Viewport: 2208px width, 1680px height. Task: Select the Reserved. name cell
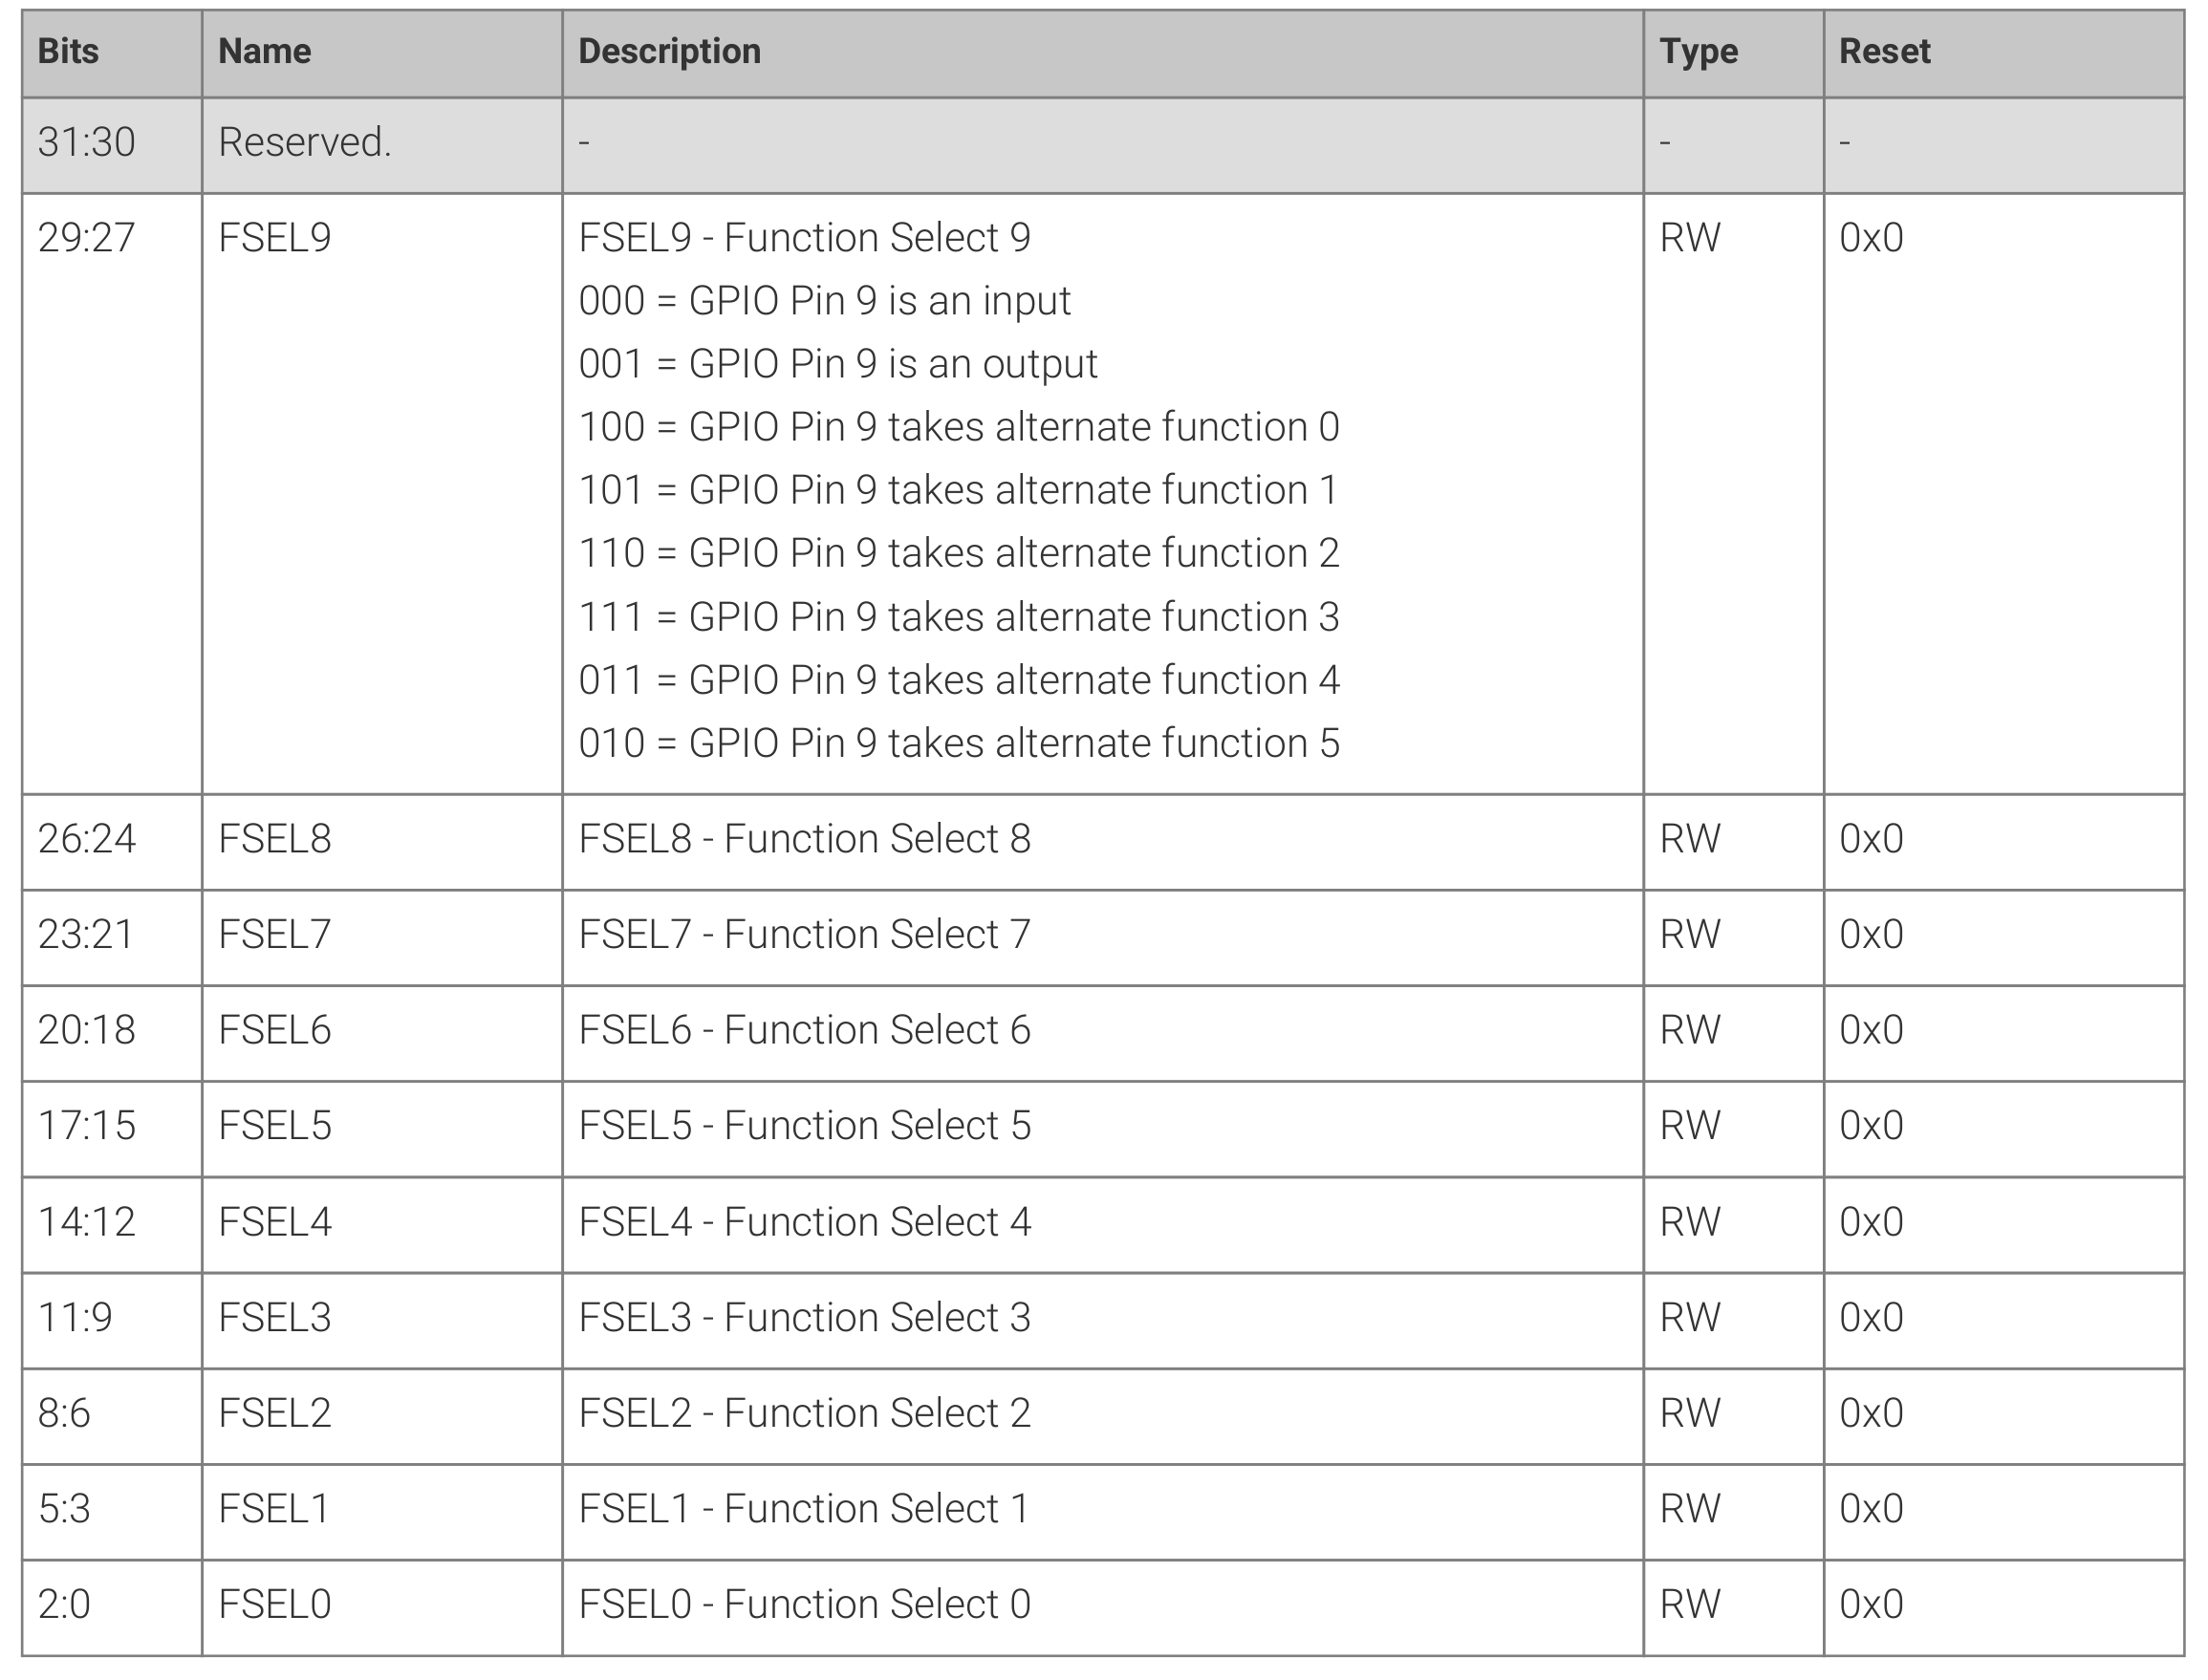point(304,142)
